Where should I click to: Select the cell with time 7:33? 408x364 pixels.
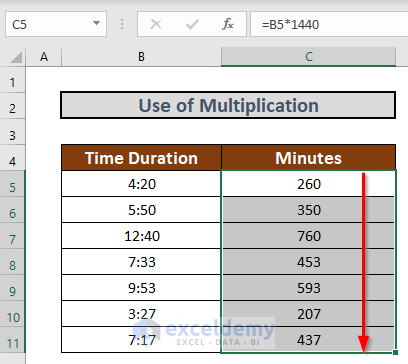tap(141, 262)
